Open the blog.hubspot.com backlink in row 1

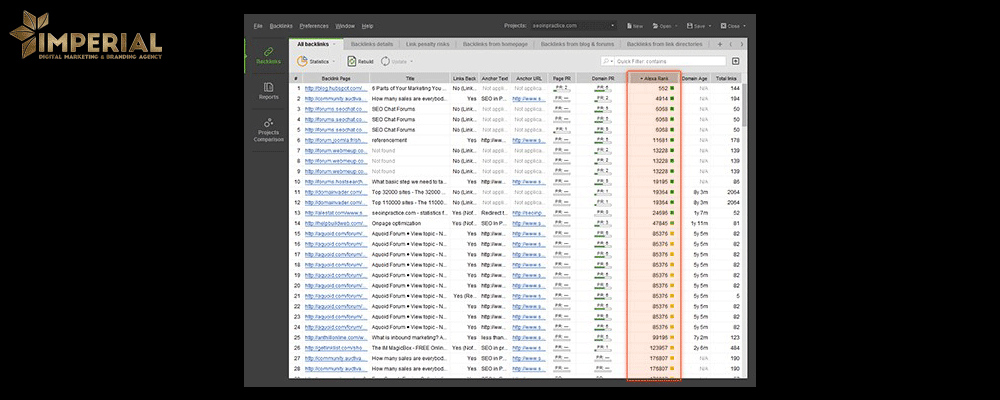click(x=334, y=88)
